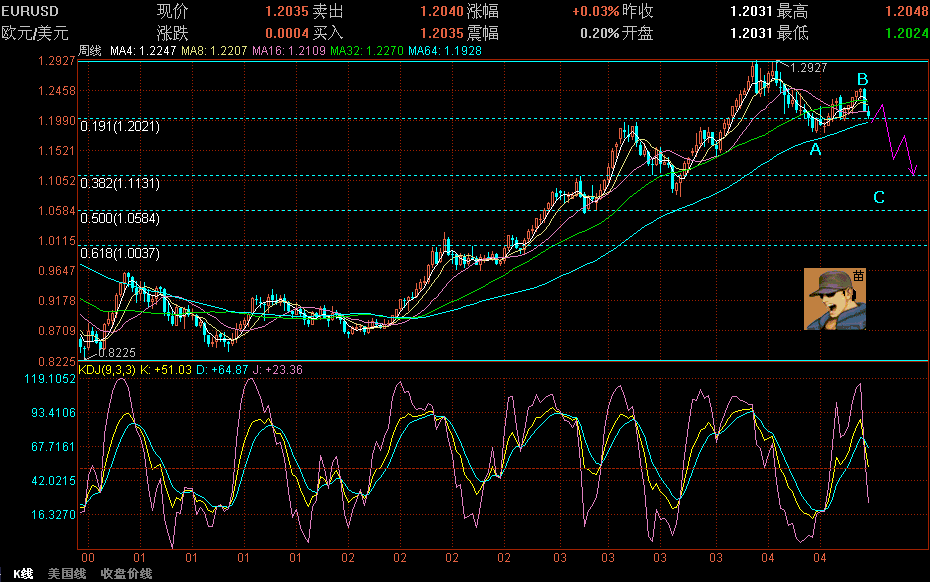
Task: Click the 16.3270 KDJ axis label
Action: (53, 514)
